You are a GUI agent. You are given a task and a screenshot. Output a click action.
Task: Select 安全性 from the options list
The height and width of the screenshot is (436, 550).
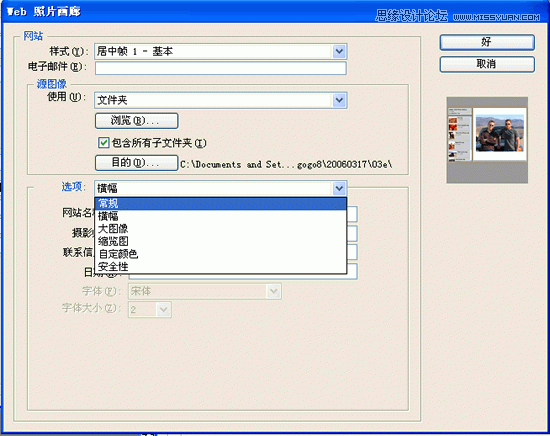[x=221, y=267]
